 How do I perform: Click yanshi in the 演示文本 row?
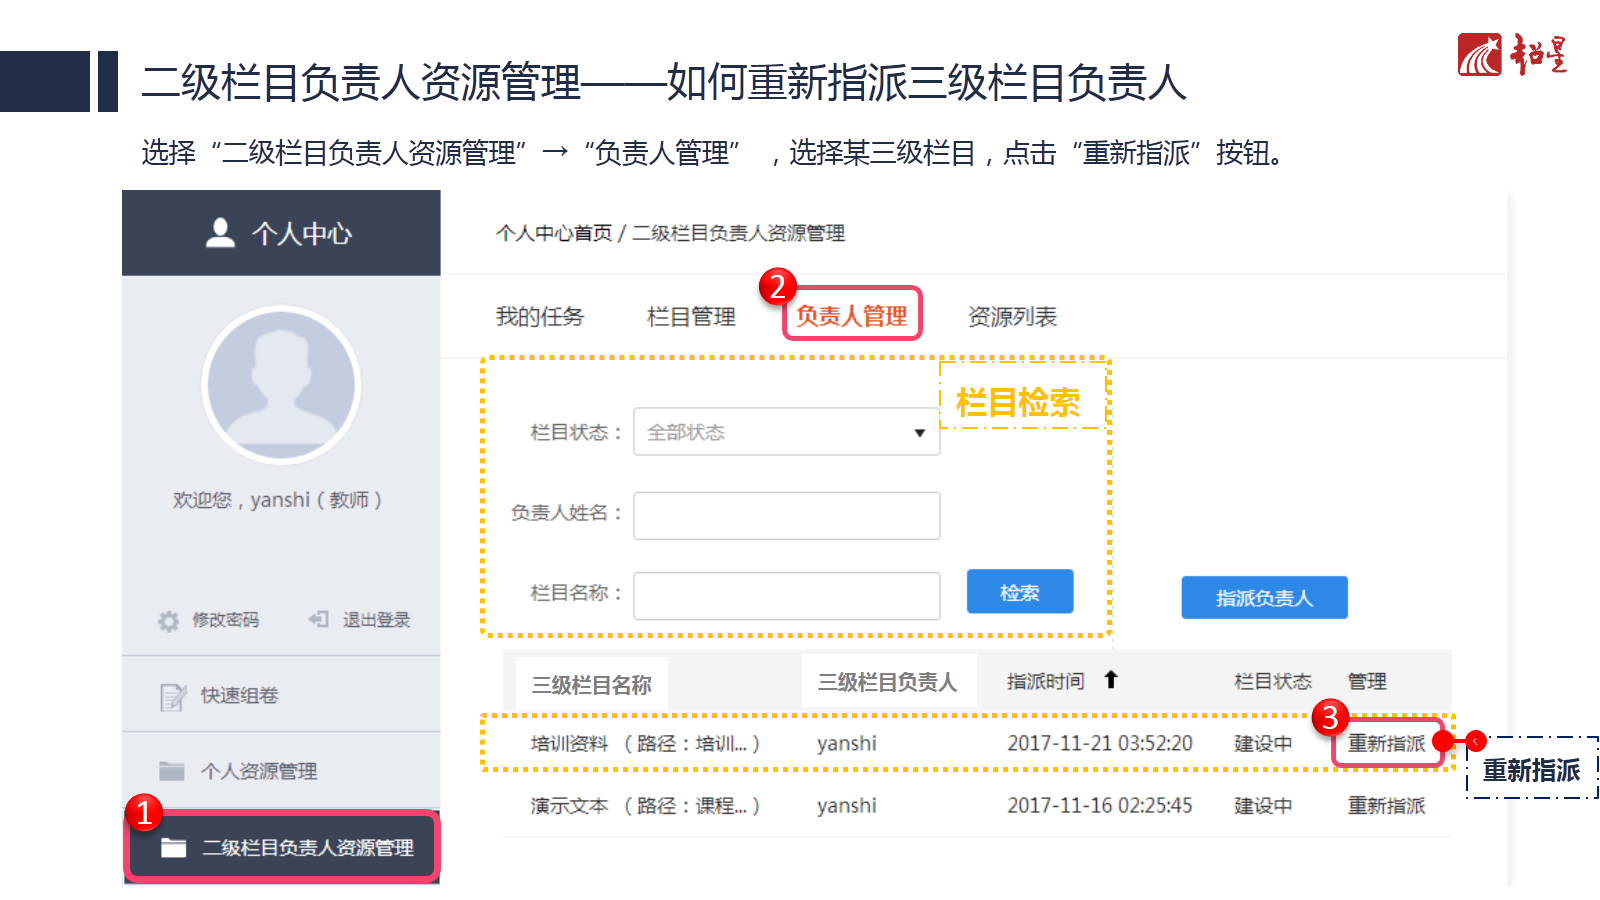pos(847,806)
